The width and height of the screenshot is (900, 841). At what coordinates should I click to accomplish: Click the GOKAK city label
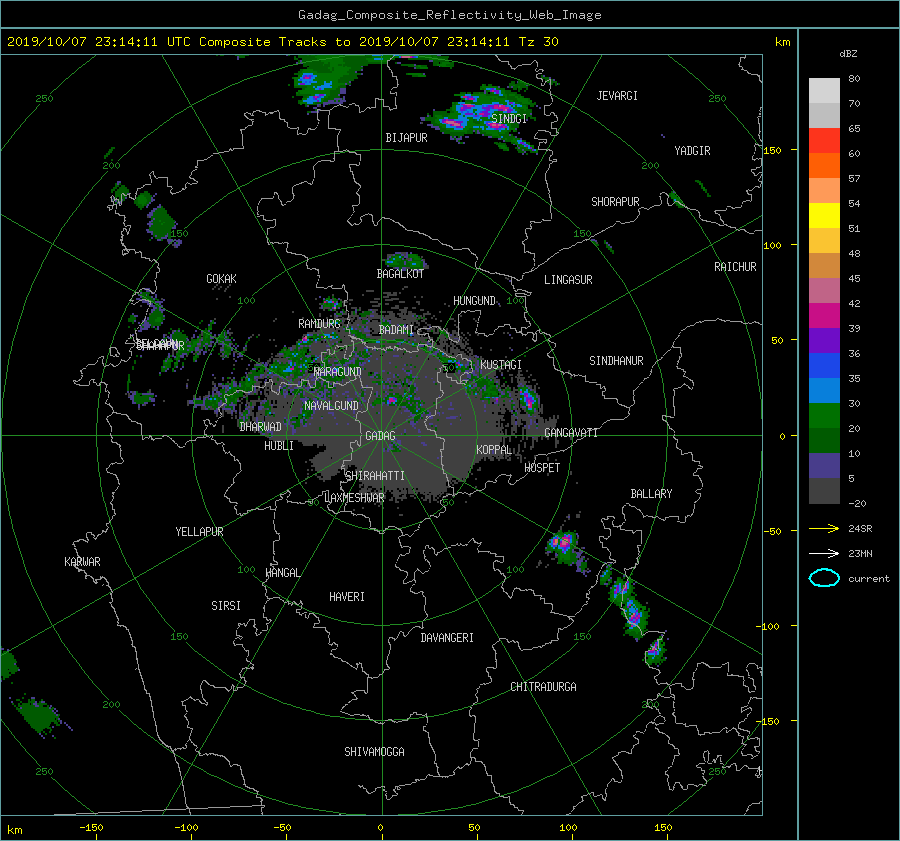click(222, 278)
